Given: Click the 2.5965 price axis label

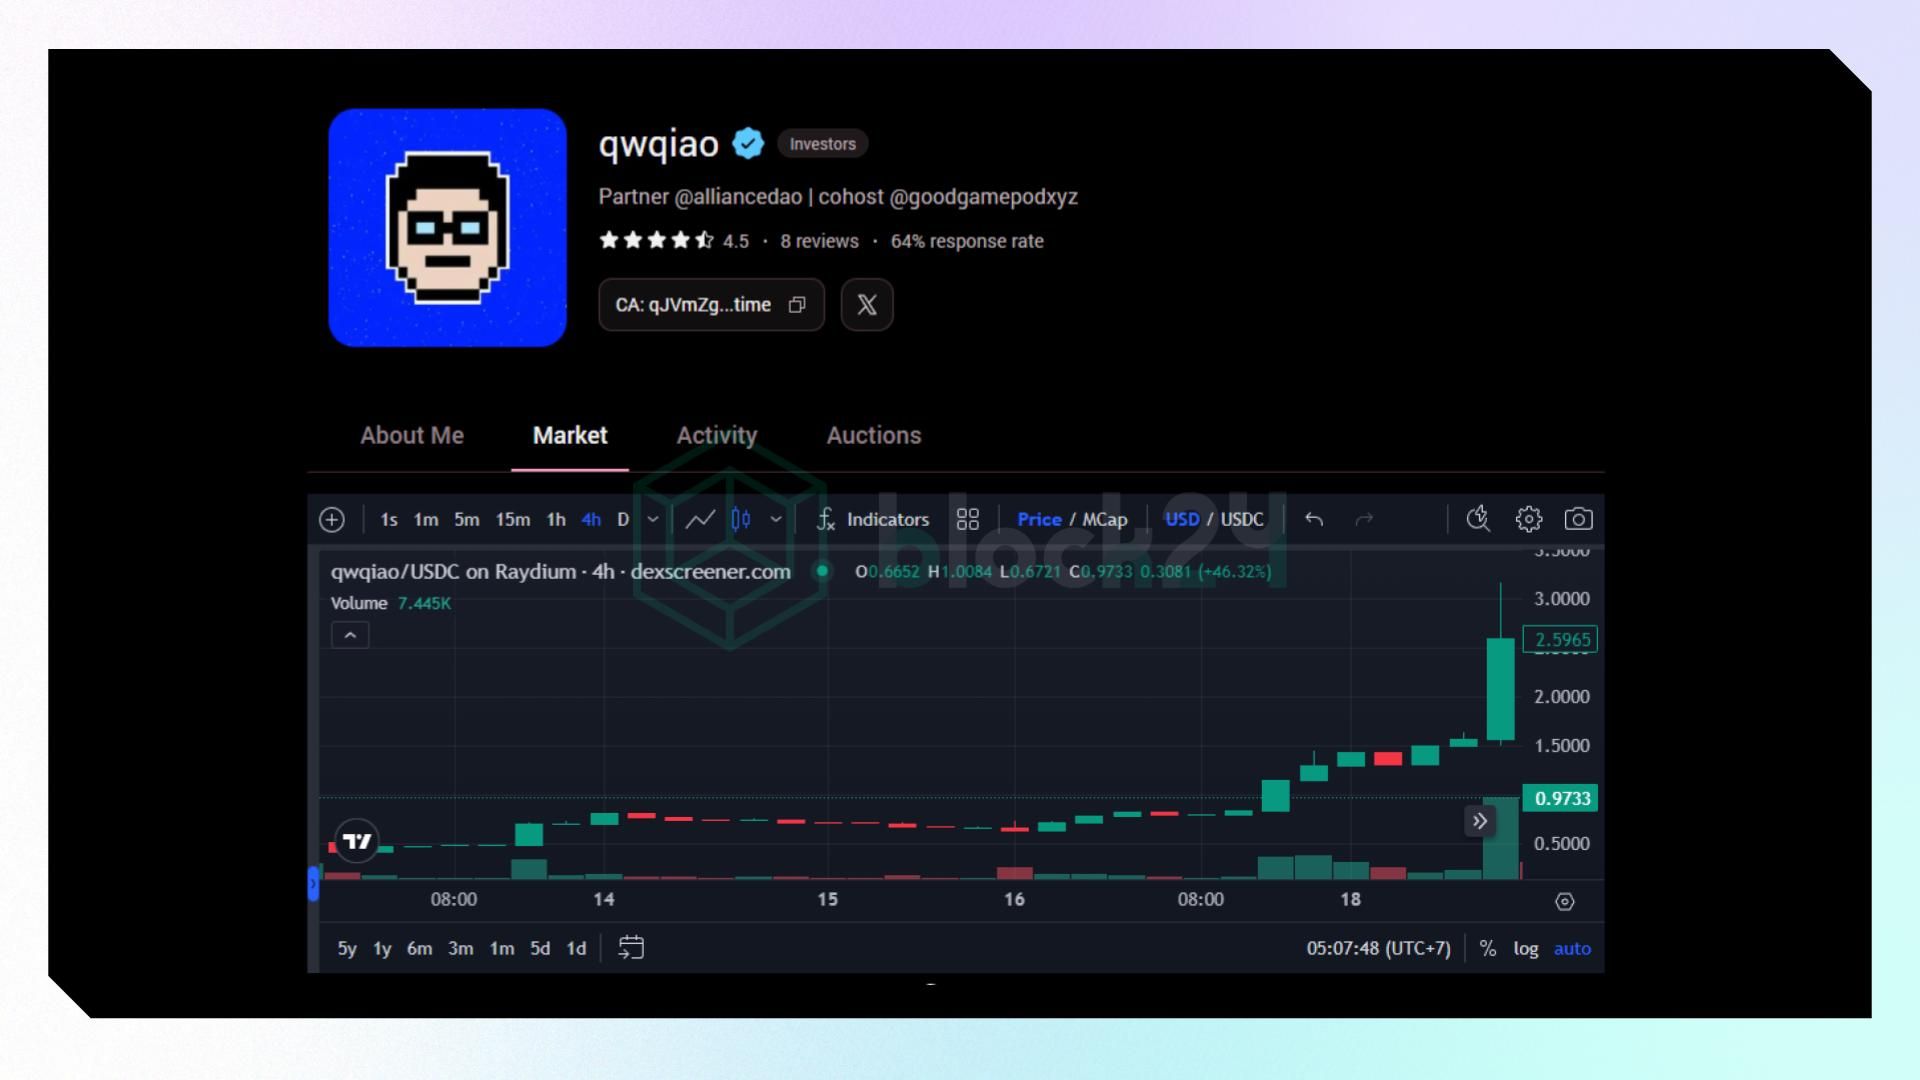Looking at the screenshot, I should click(x=1561, y=639).
